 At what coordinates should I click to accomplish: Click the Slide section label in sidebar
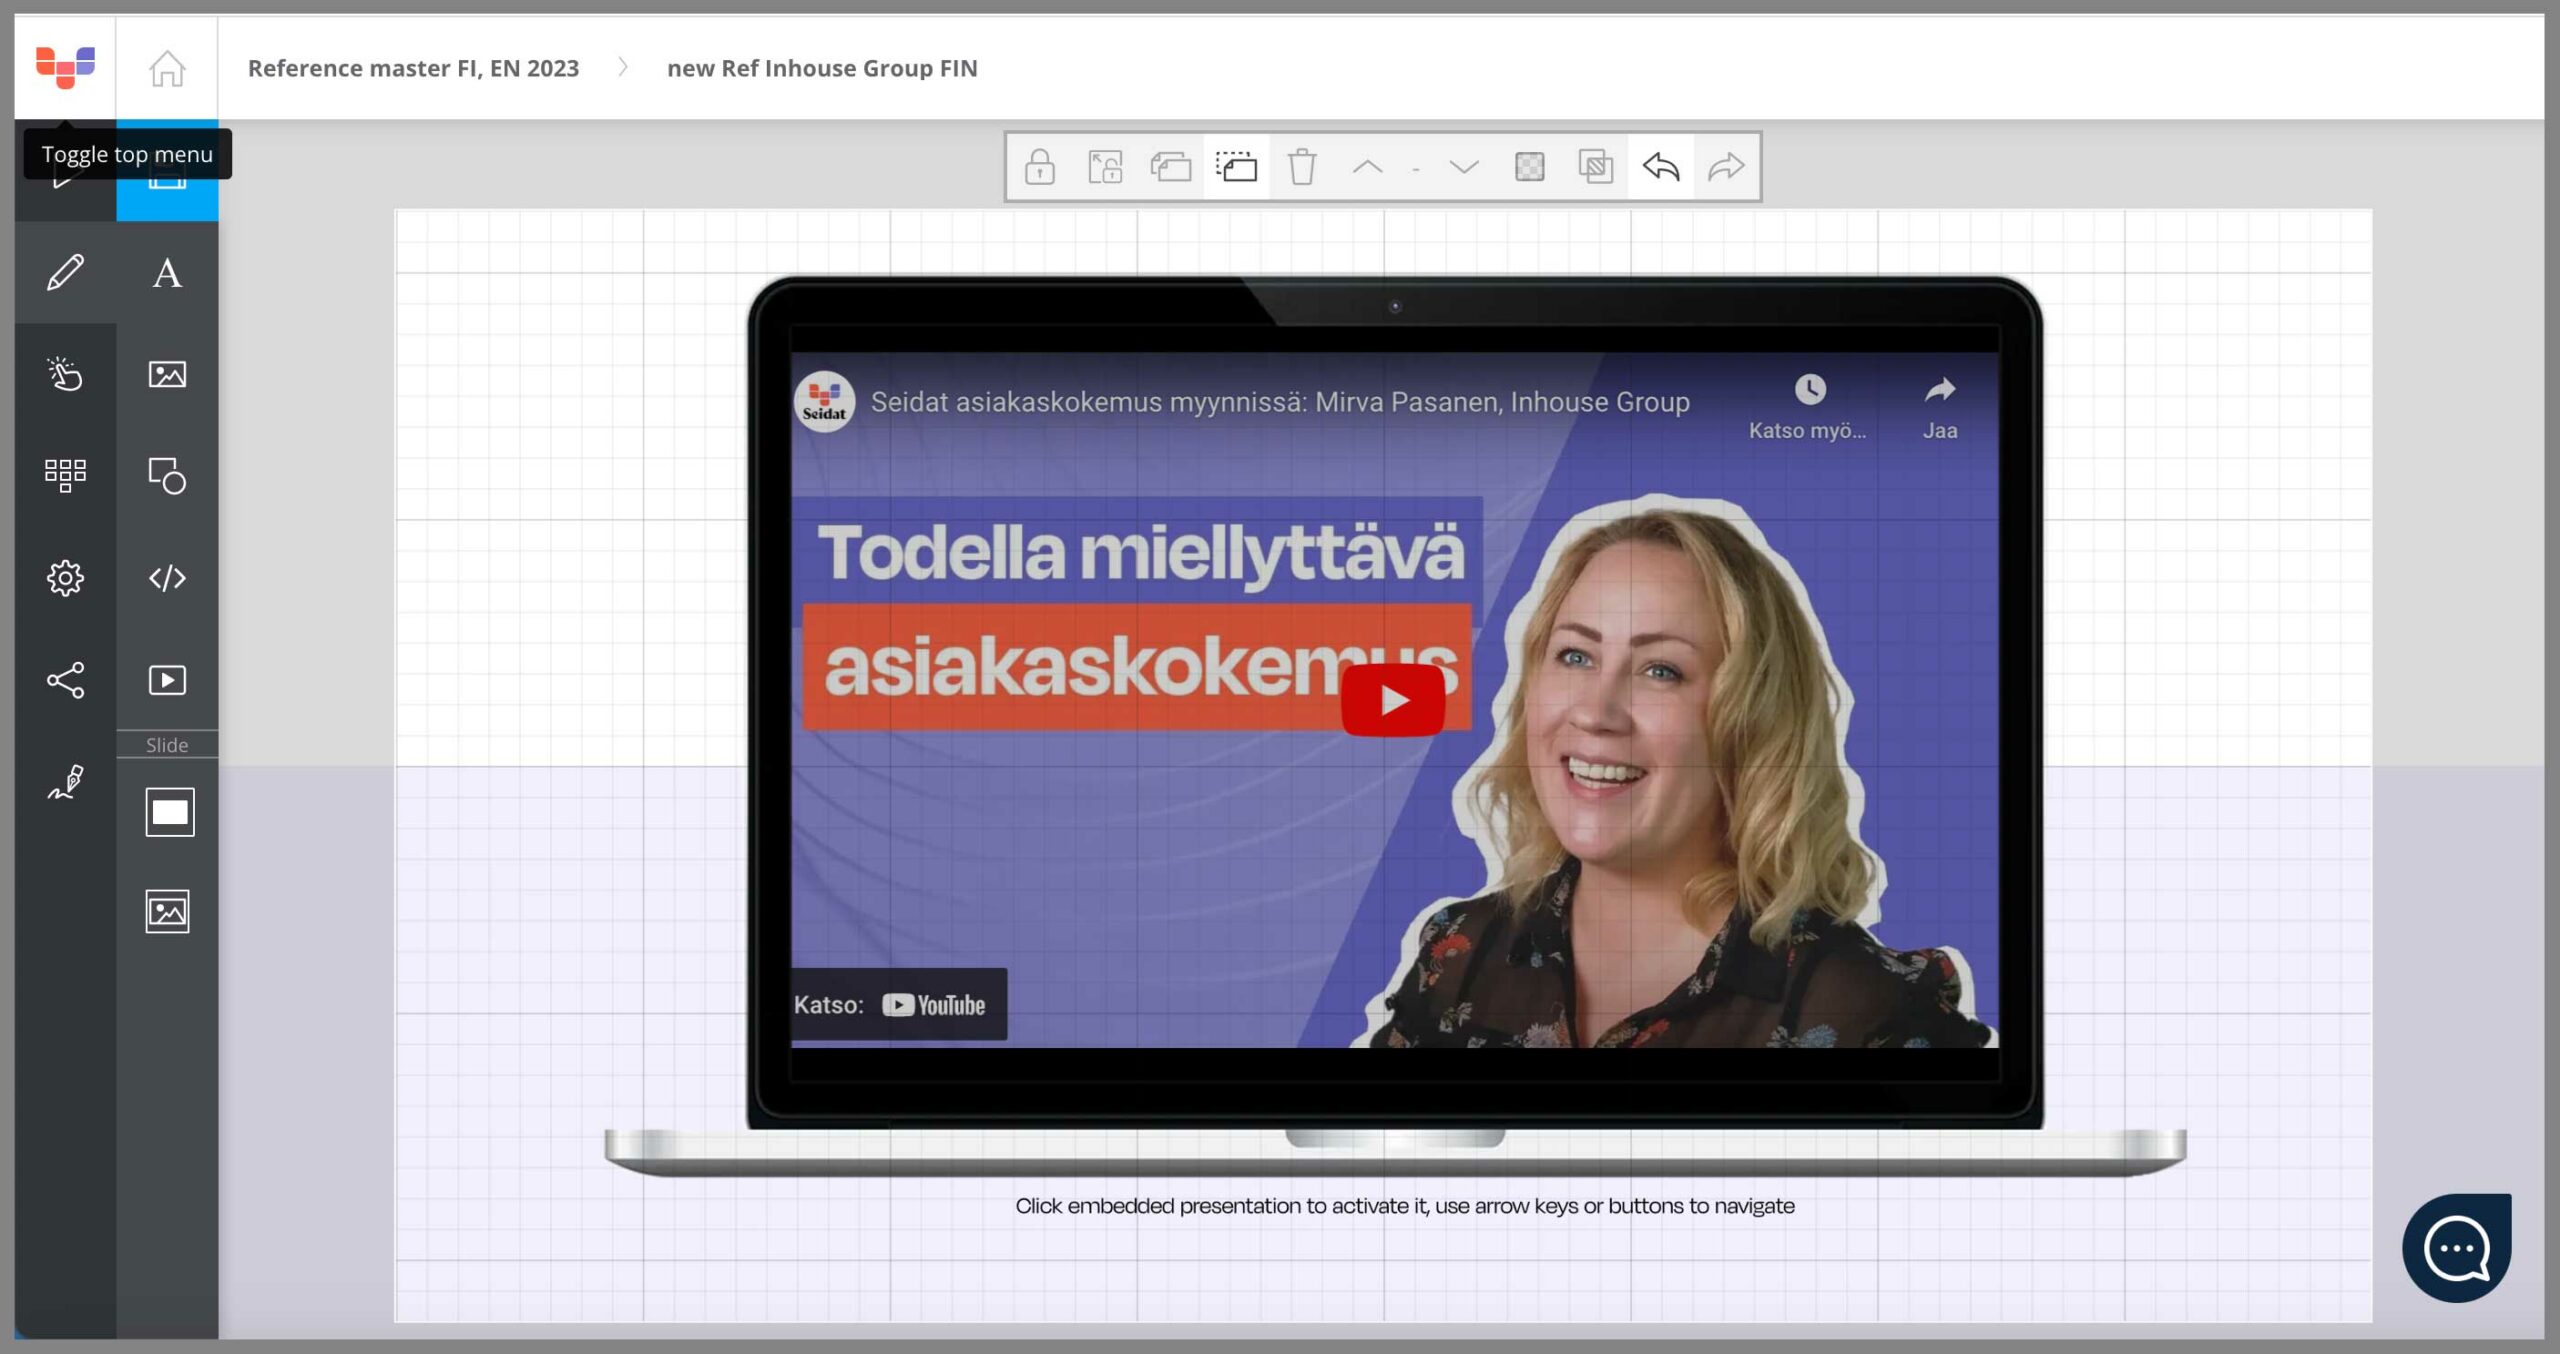(x=167, y=745)
